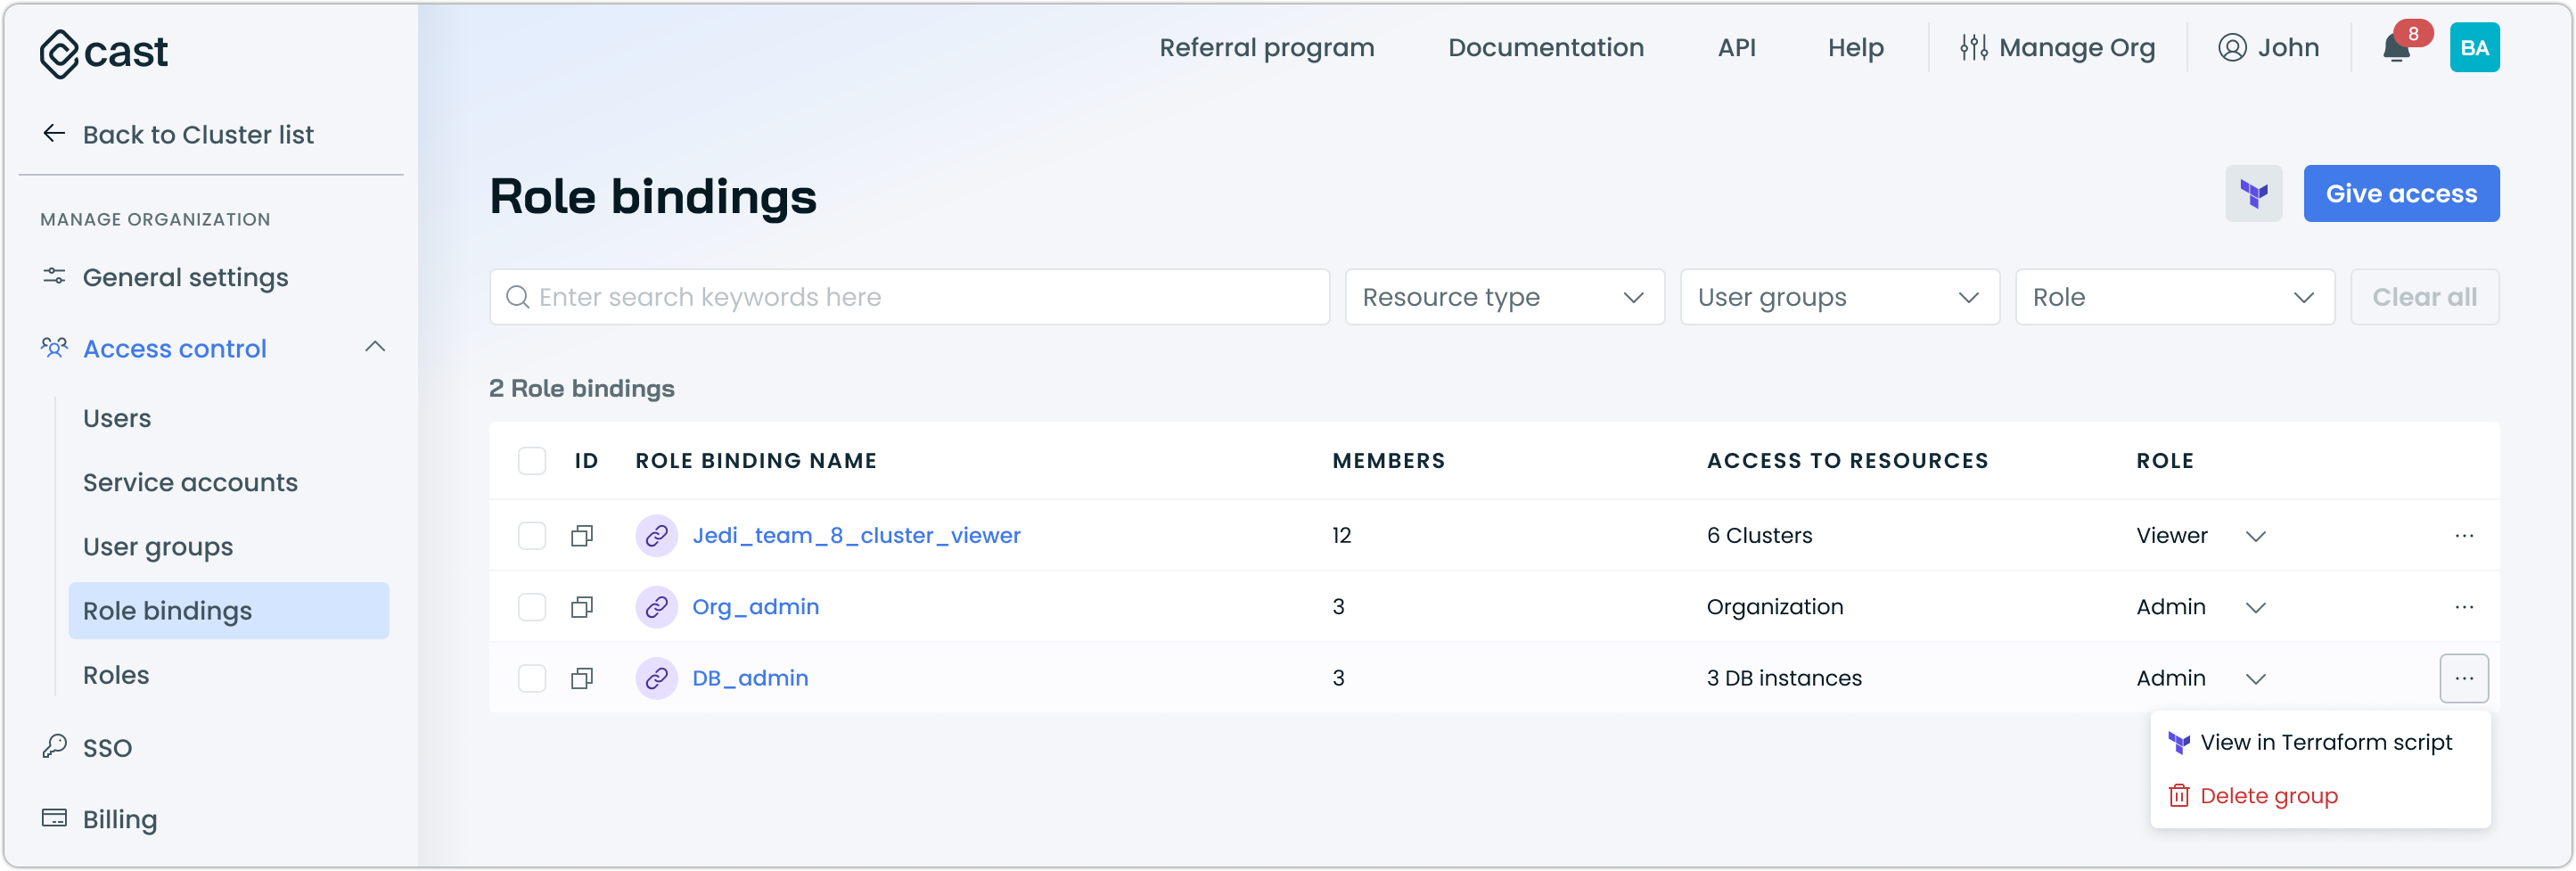Expand the User groups filter dropdown

1839,297
